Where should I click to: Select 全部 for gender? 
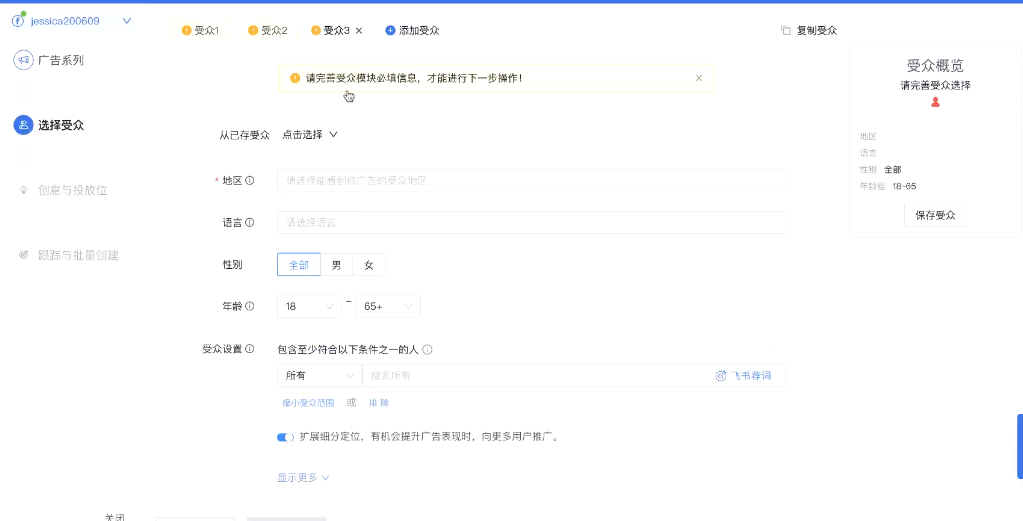(x=299, y=265)
